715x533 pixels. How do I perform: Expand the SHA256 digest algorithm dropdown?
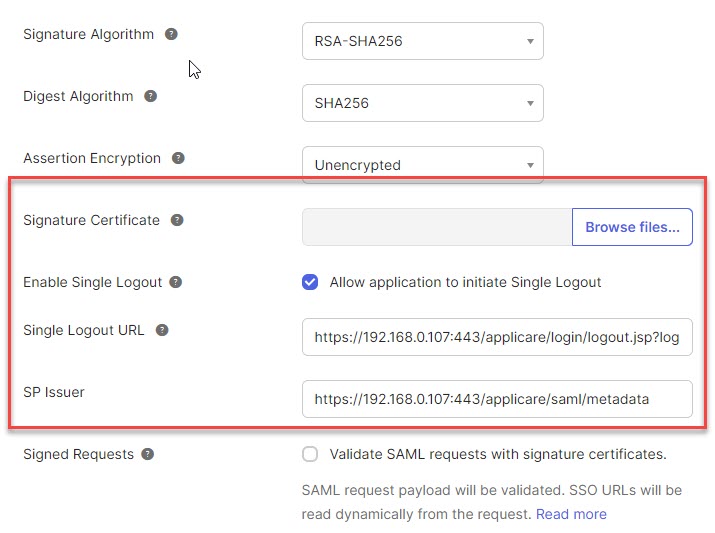pos(422,103)
